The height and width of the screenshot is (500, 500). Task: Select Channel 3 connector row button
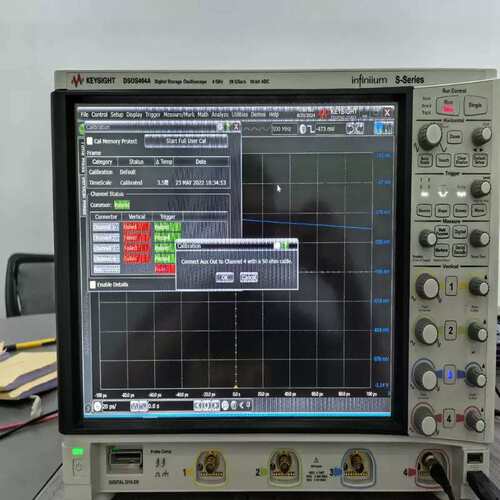(x=106, y=248)
